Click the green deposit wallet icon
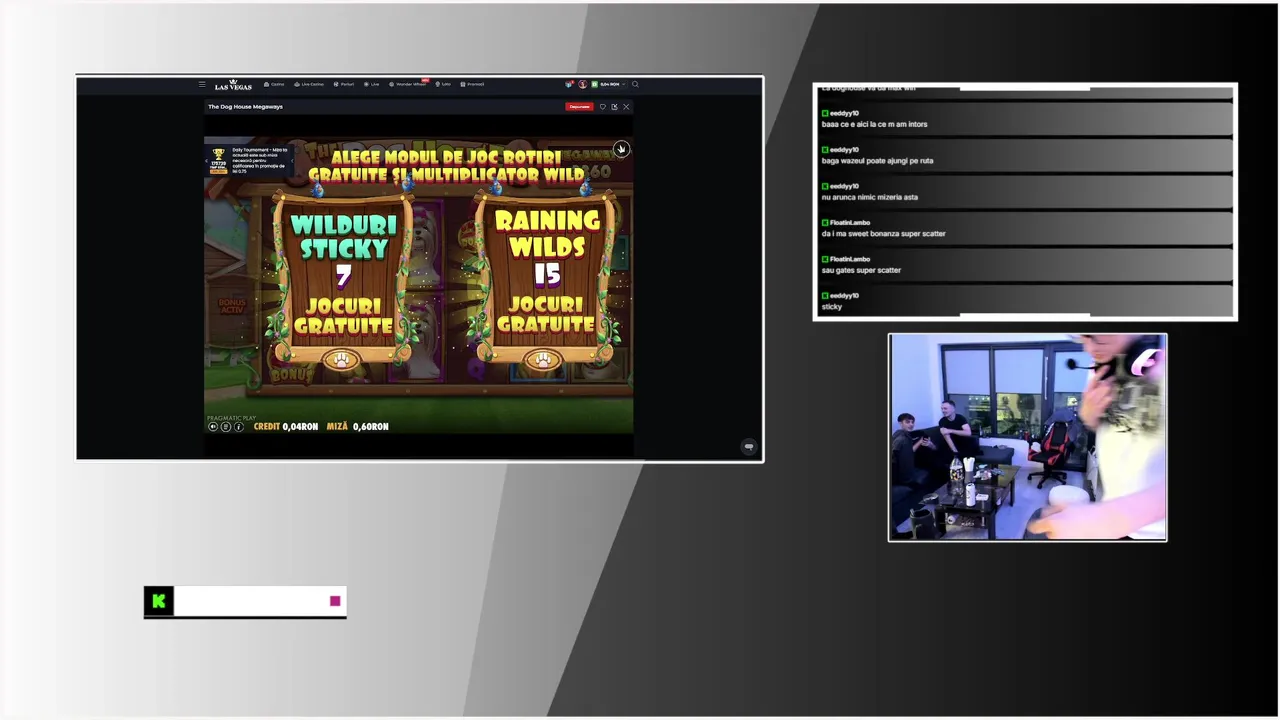Viewport: 1280px width, 720px height. pos(594,84)
